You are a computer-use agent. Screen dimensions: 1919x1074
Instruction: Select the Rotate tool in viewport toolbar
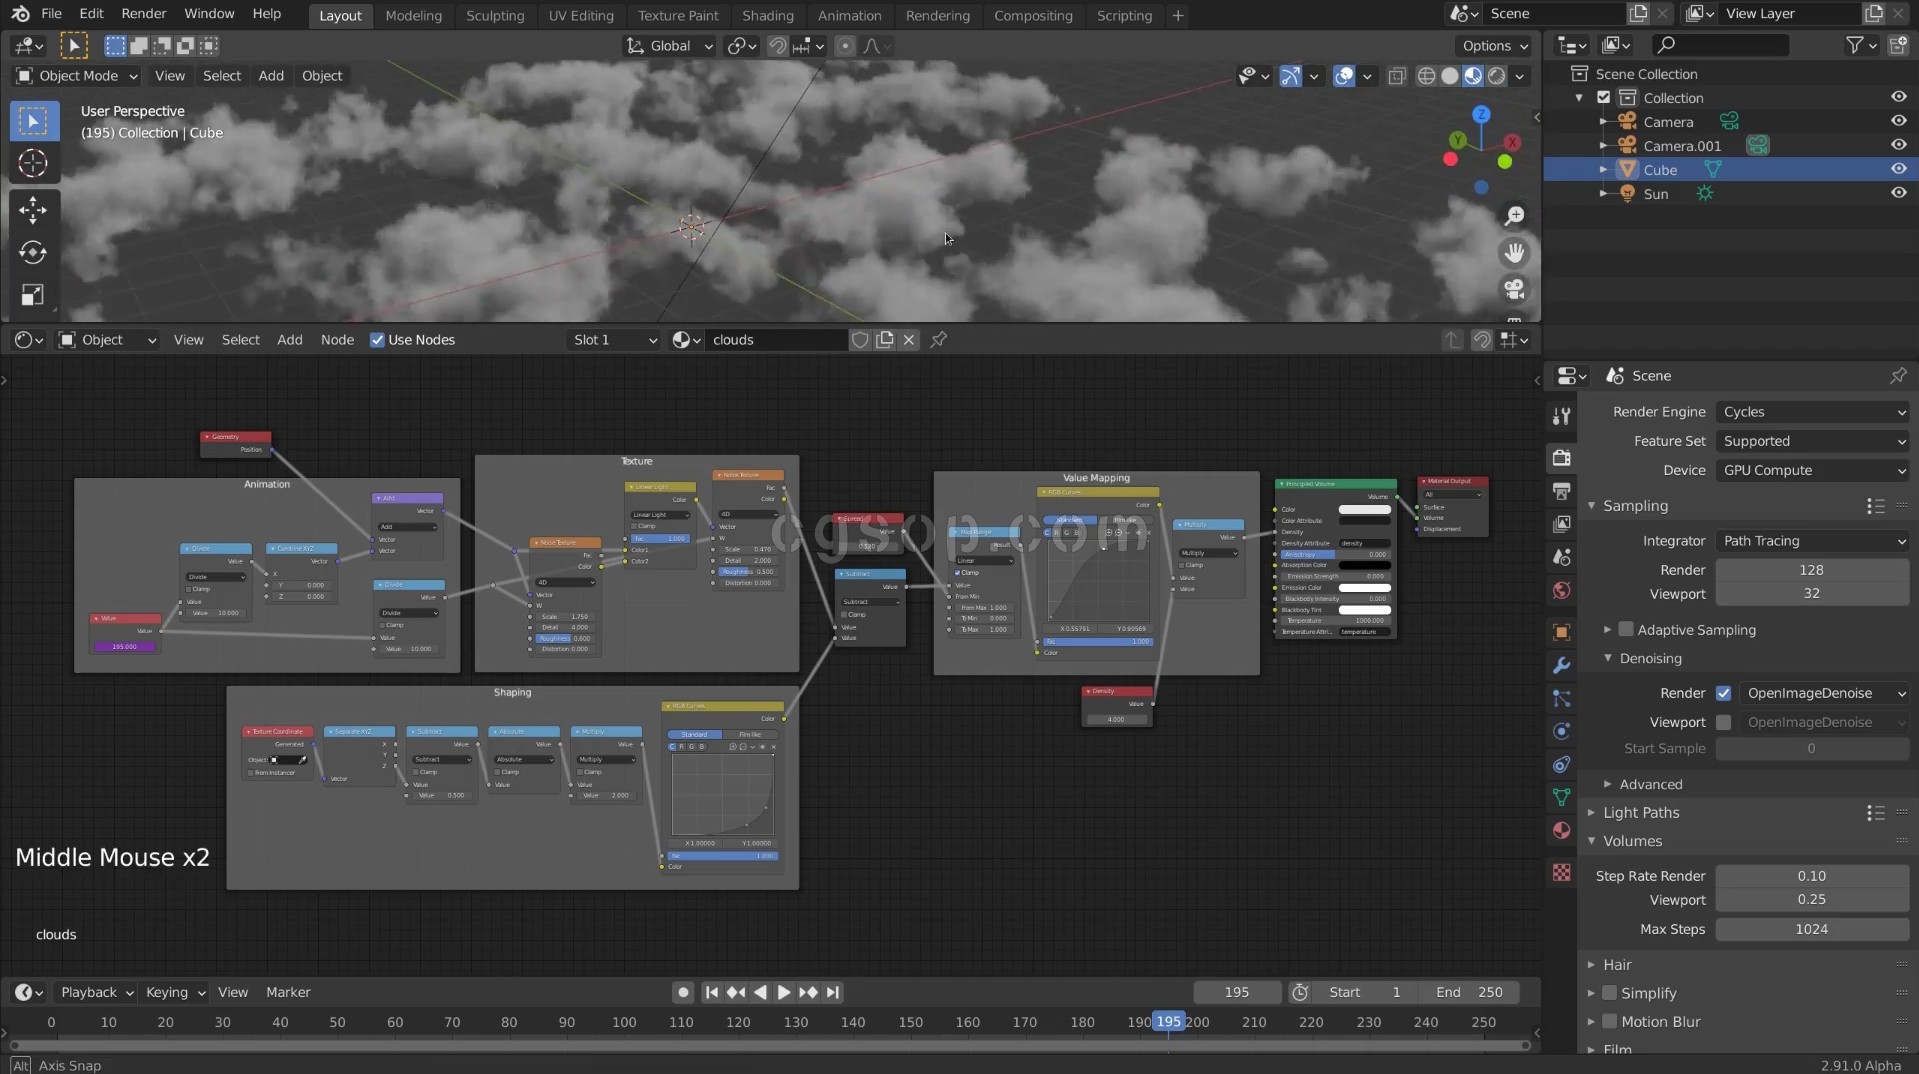pyautogui.click(x=33, y=252)
